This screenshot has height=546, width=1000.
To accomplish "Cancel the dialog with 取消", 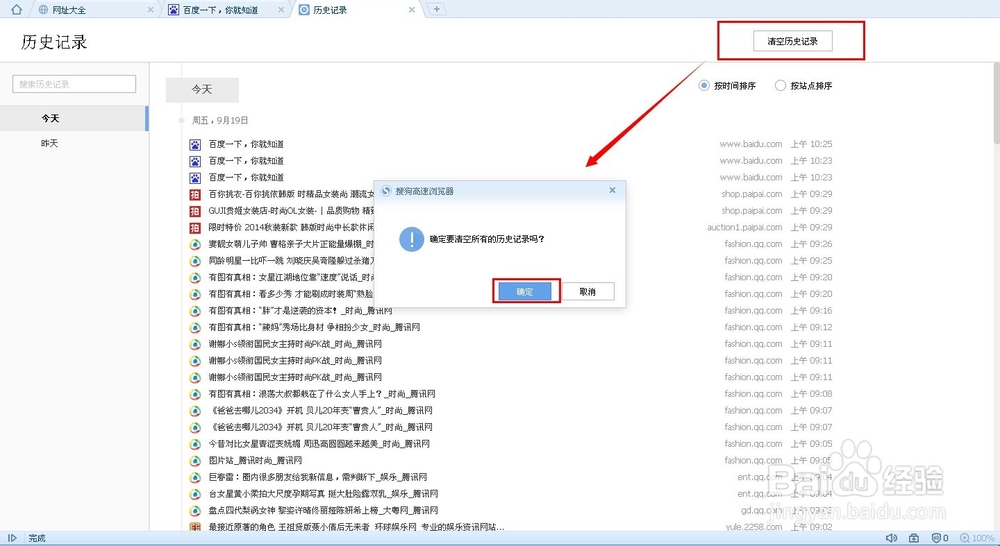I will click(587, 291).
